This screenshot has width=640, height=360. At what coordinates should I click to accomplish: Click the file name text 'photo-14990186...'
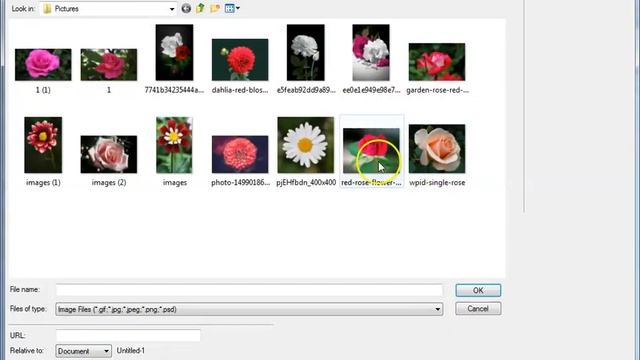pos(240,183)
